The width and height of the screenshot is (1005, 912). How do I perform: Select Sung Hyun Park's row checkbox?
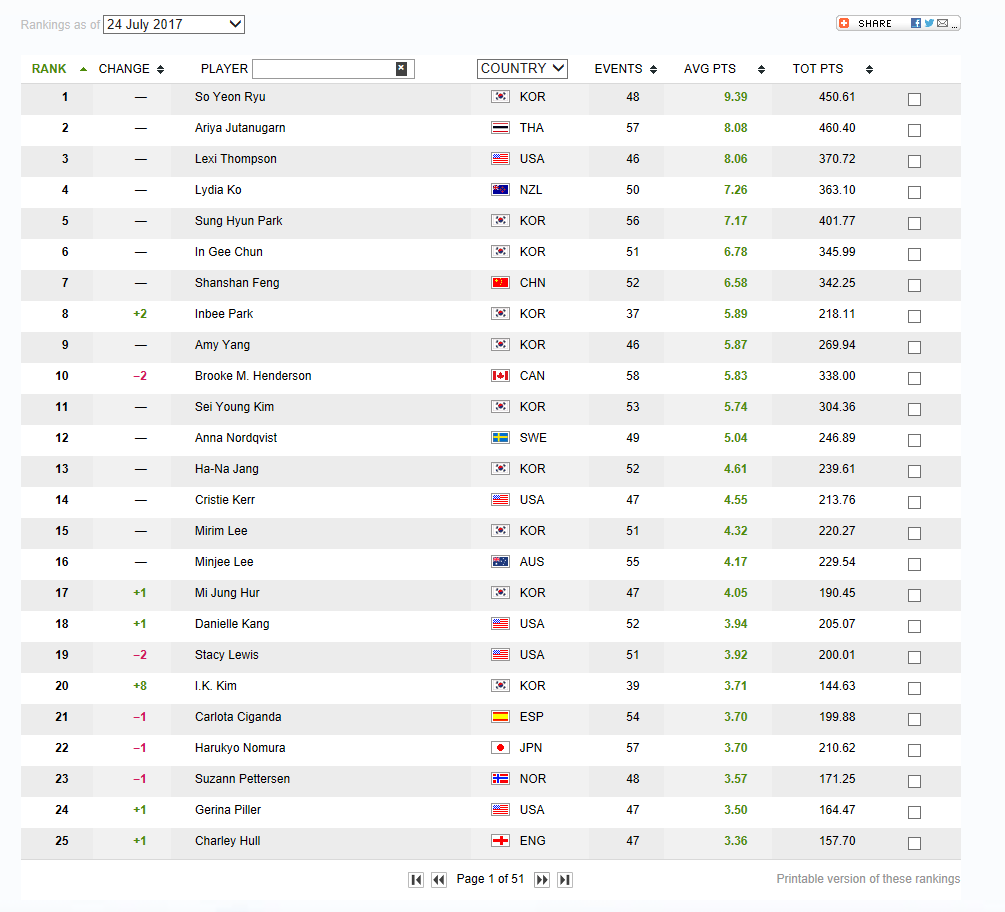tap(915, 223)
